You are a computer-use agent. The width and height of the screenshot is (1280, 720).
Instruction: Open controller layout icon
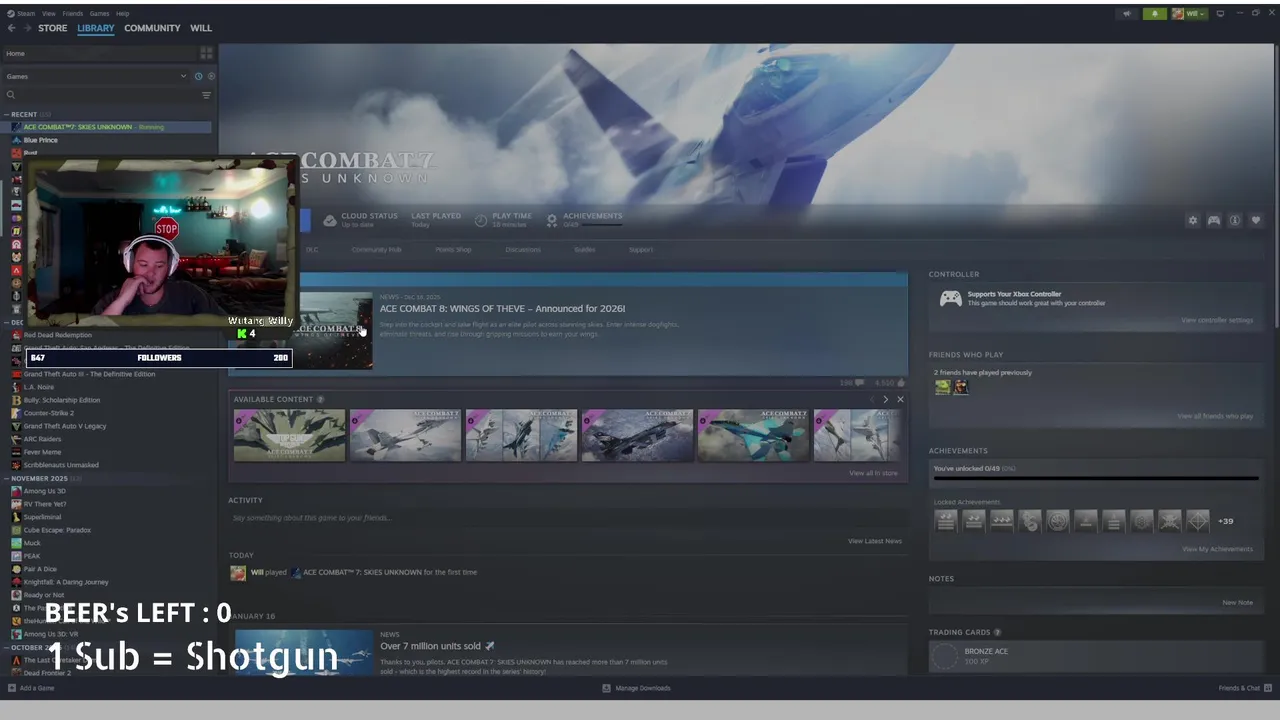tap(1213, 220)
